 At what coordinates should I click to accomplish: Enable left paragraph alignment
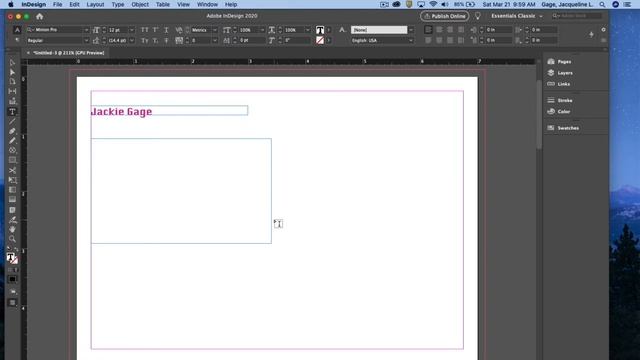point(428,30)
